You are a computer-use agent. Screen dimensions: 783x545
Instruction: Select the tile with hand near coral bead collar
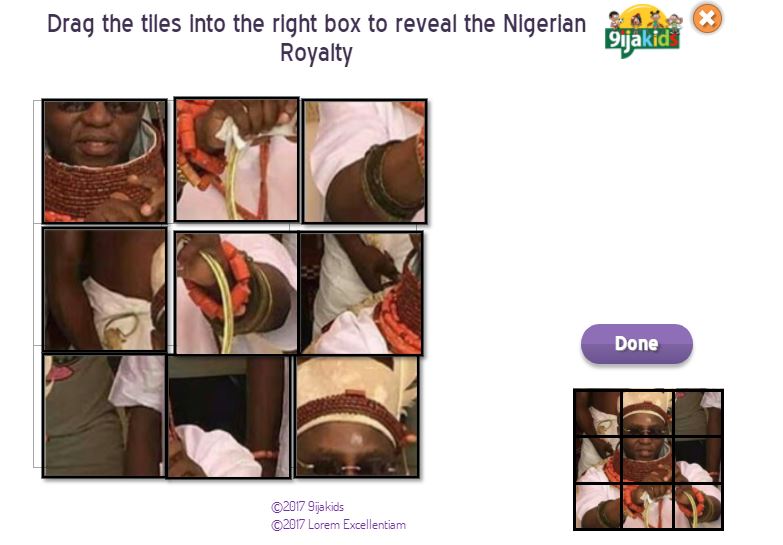(361, 293)
